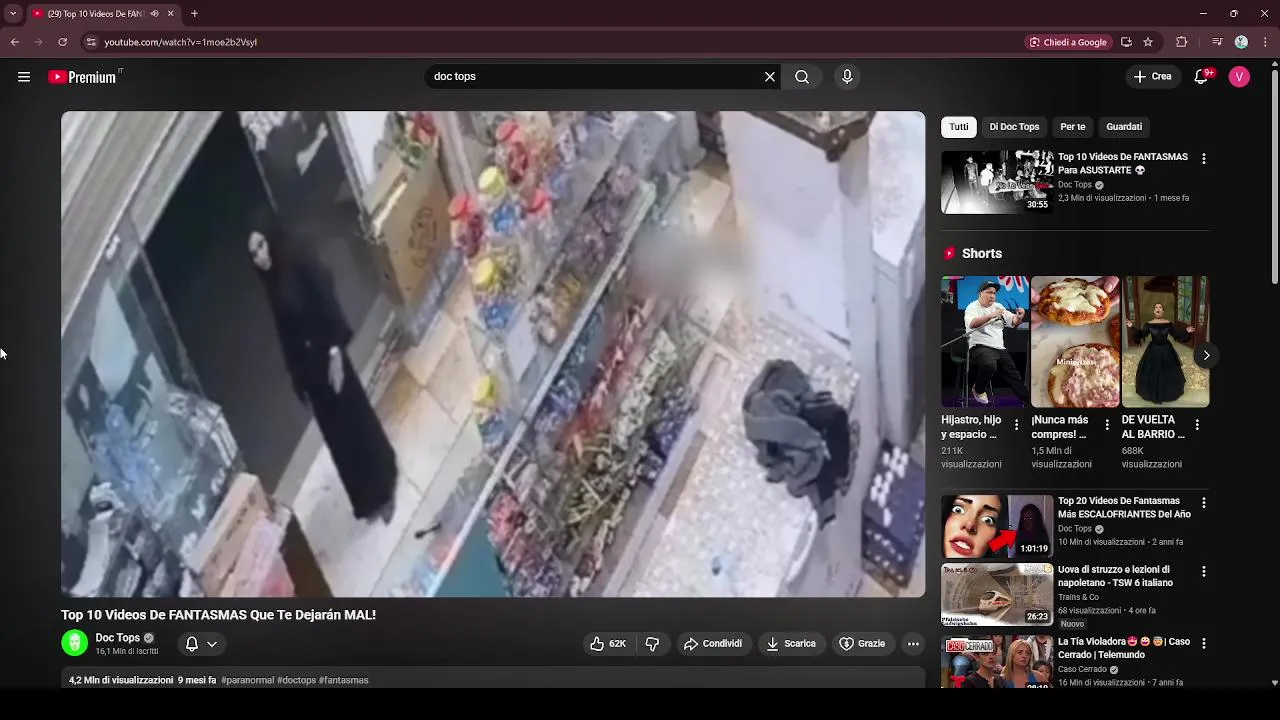Show next Shorts with right arrow
Image resolution: width=1280 pixels, height=720 pixels.
tap(1206, 355)
